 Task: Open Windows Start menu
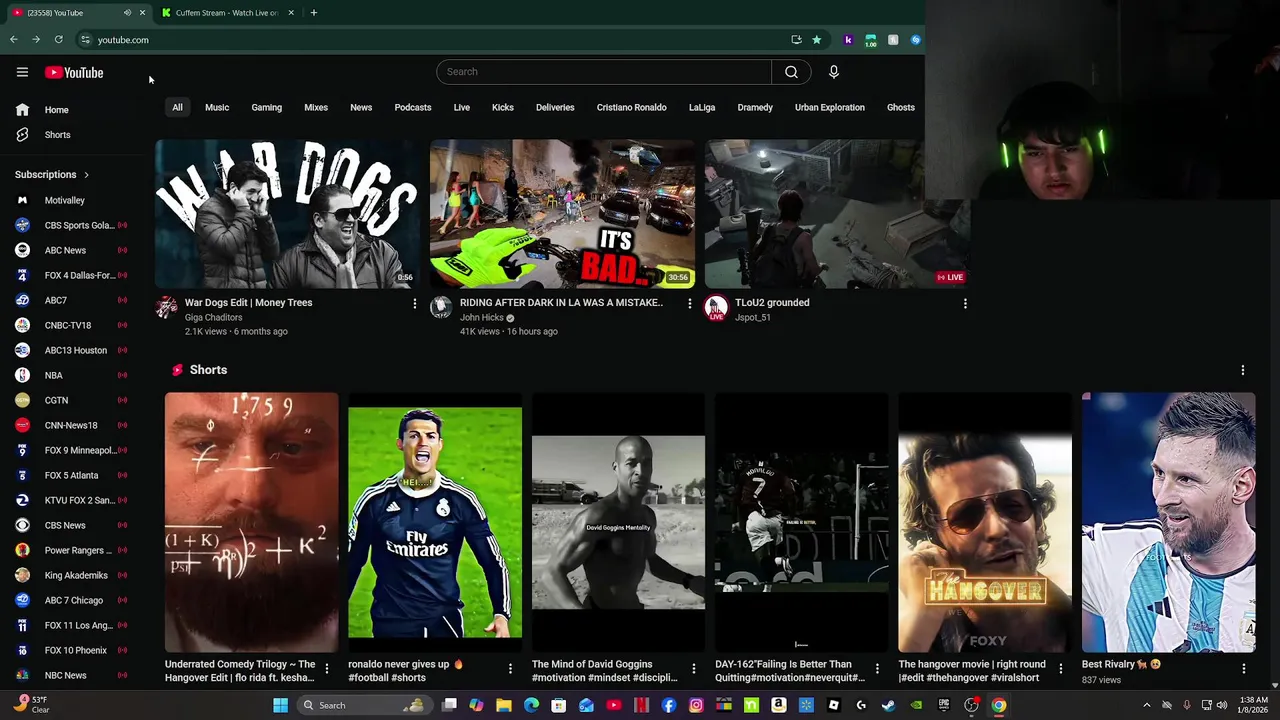(x=281, y=705)
